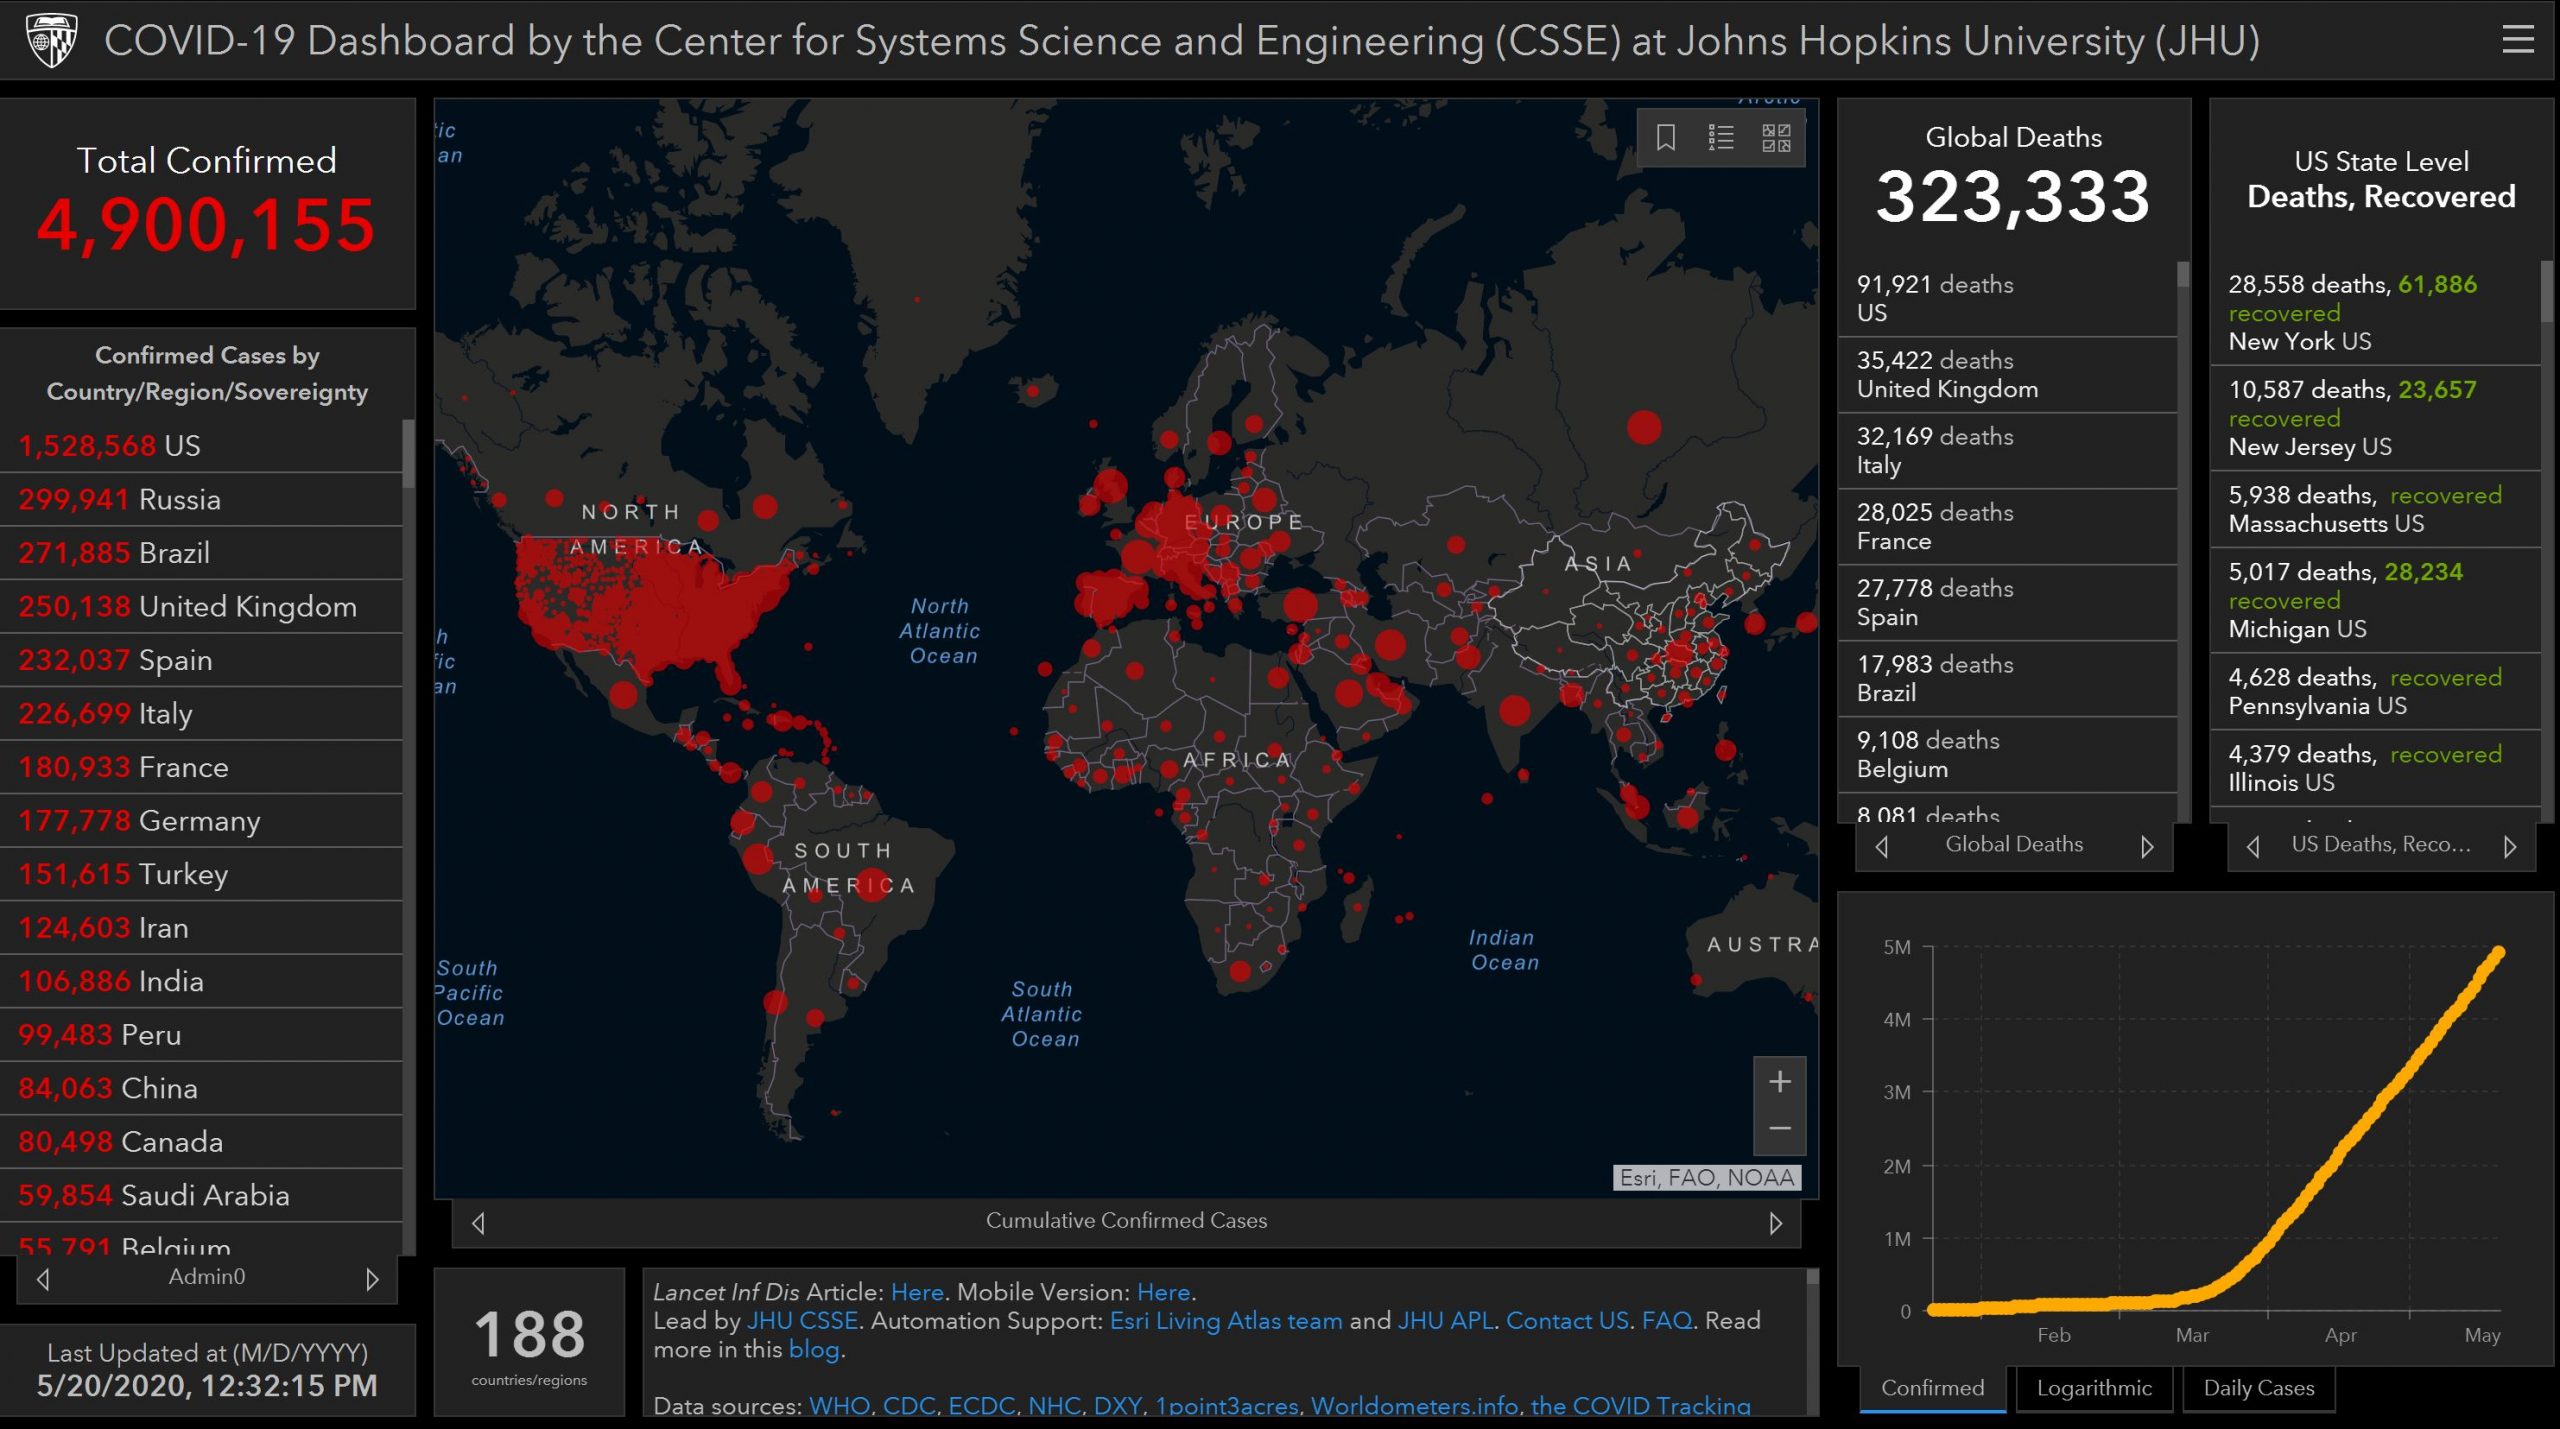Switch to the Daily Cases chart tab
Image resolution: width=2560 pixels, height=1429 pixels.
click(x=2258, y=1388)
